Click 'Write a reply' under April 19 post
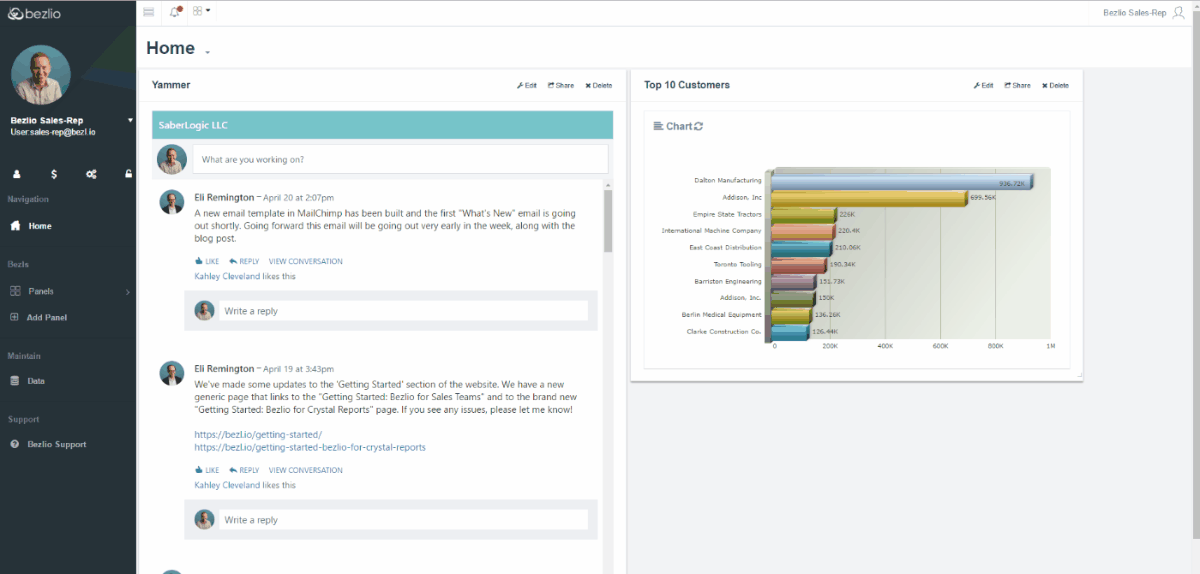This screenshot has height=574, width=1200. point(403,520)
